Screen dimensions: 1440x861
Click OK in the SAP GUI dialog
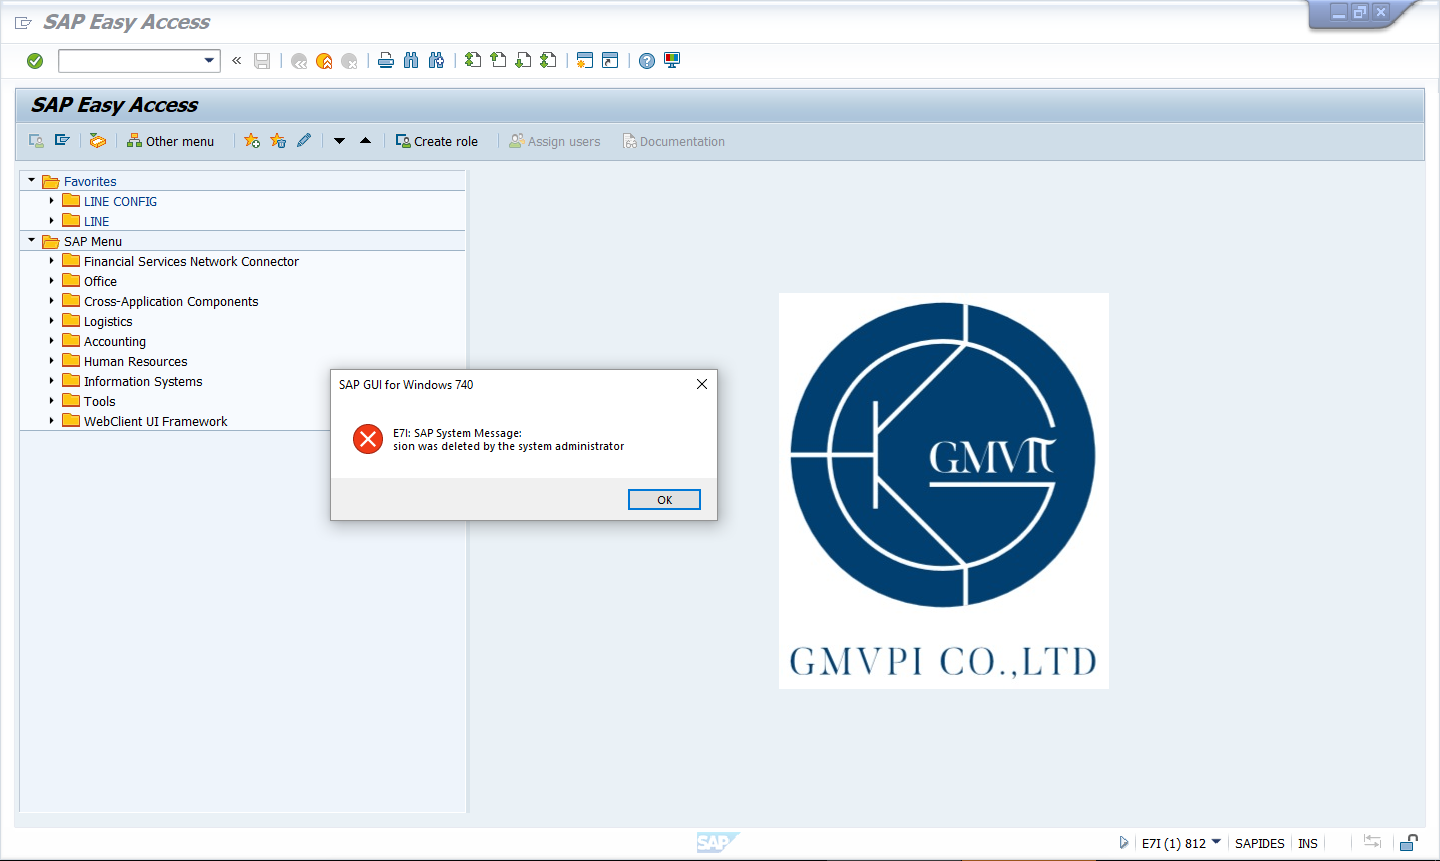coord(664,500)
